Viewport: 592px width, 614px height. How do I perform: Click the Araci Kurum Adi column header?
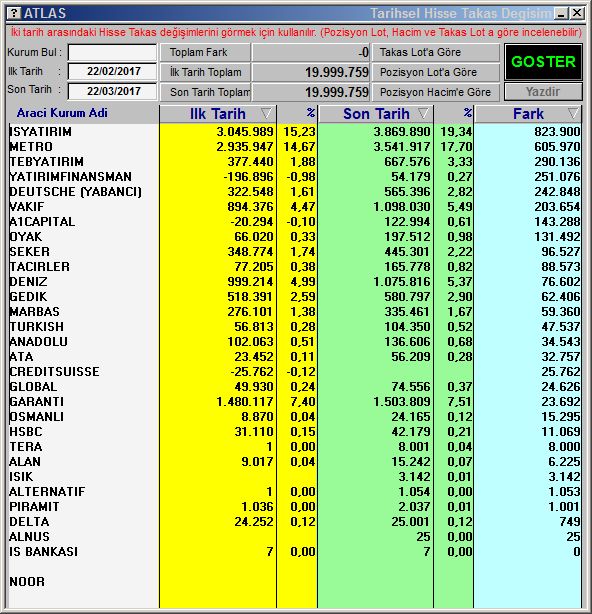(62, 113)
